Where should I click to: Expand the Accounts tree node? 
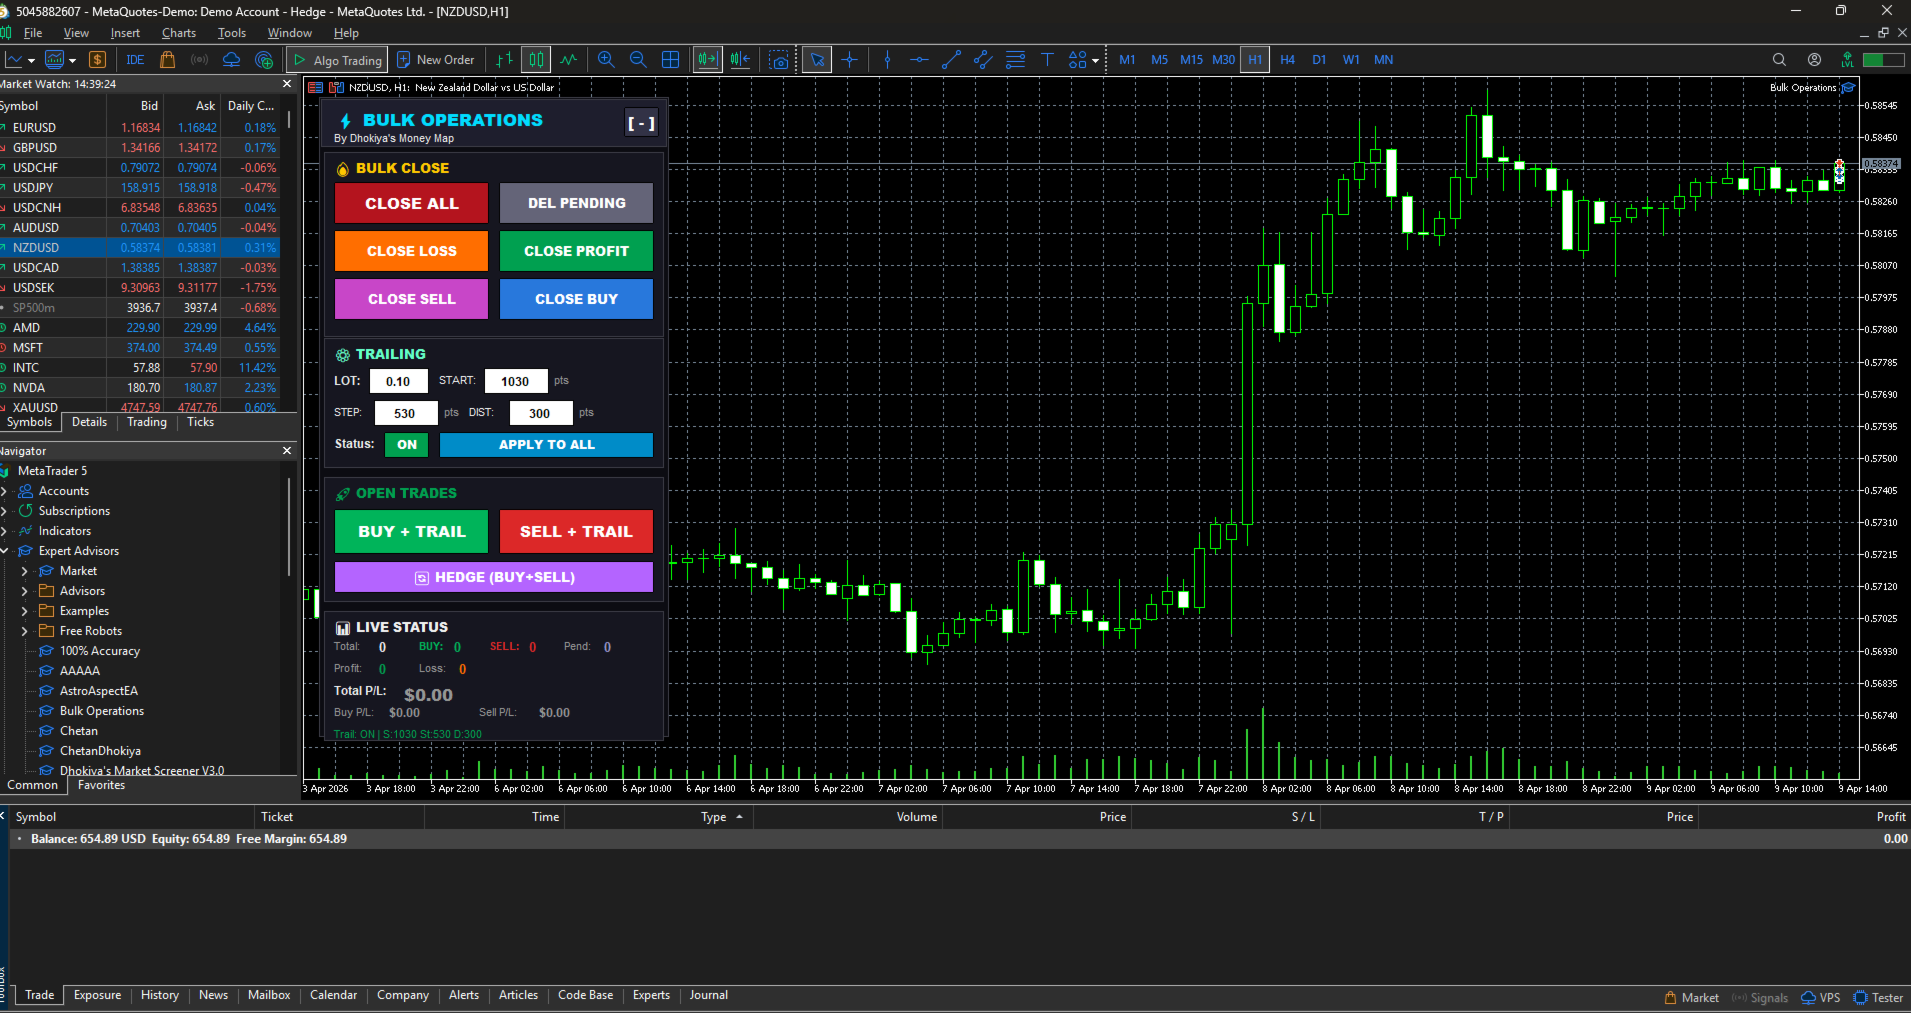tap(5, 491)
